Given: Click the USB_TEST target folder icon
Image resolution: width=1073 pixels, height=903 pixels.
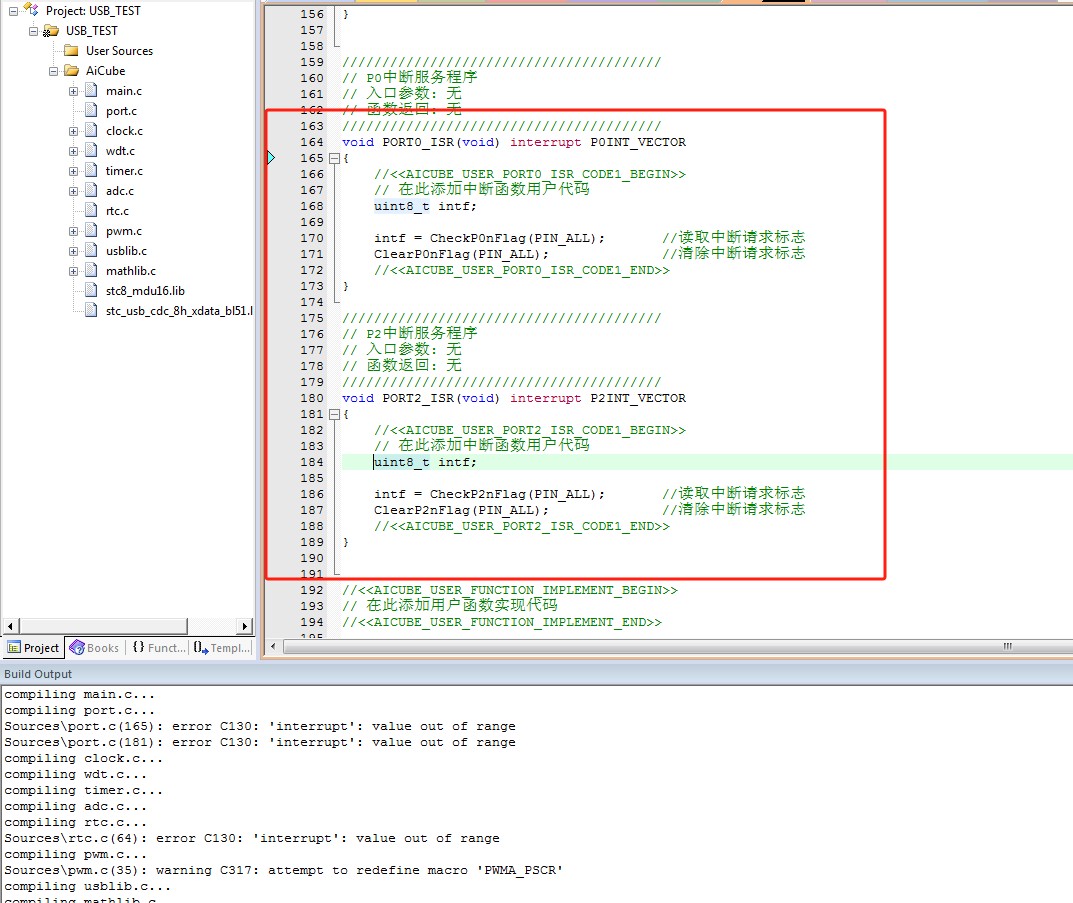Looking at the screenshot, I should (x=51, y=31).
